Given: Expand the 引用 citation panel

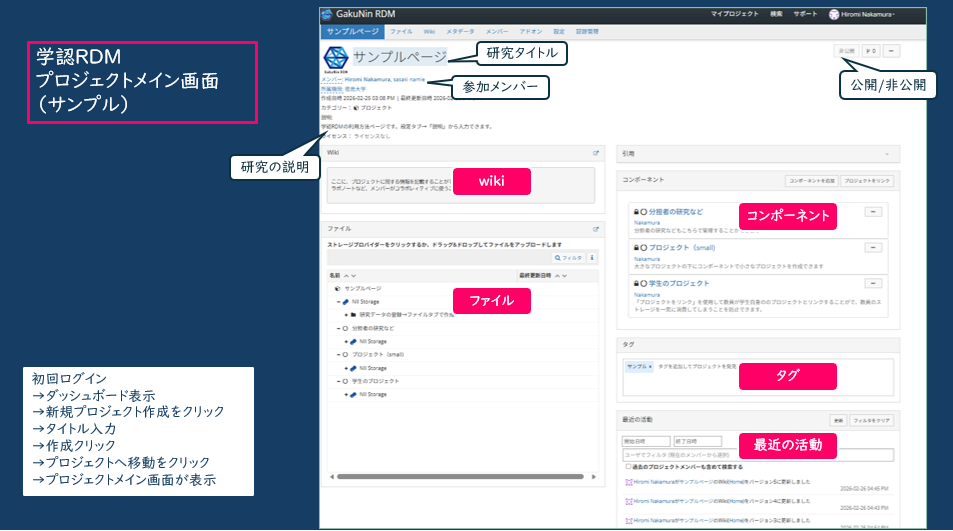Looking at the screenshot, I should (x=887, y=154).
